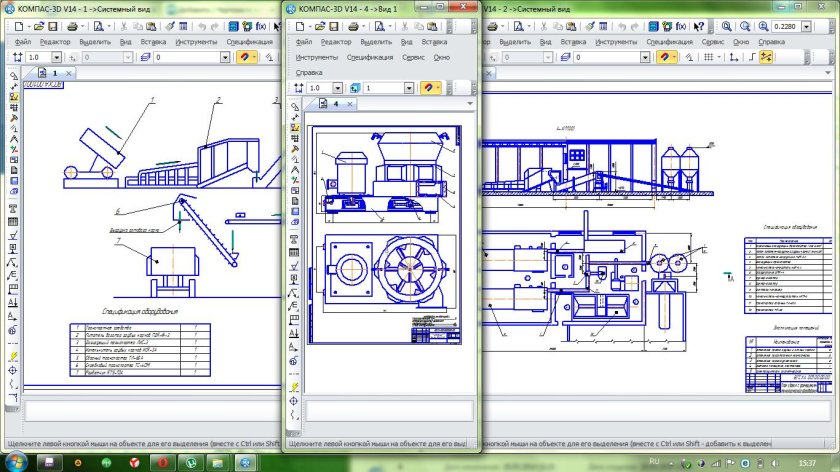Click the current step field showing 1.0 in the left window
Screen dimensions: 840x472
[x=36, y=58]
